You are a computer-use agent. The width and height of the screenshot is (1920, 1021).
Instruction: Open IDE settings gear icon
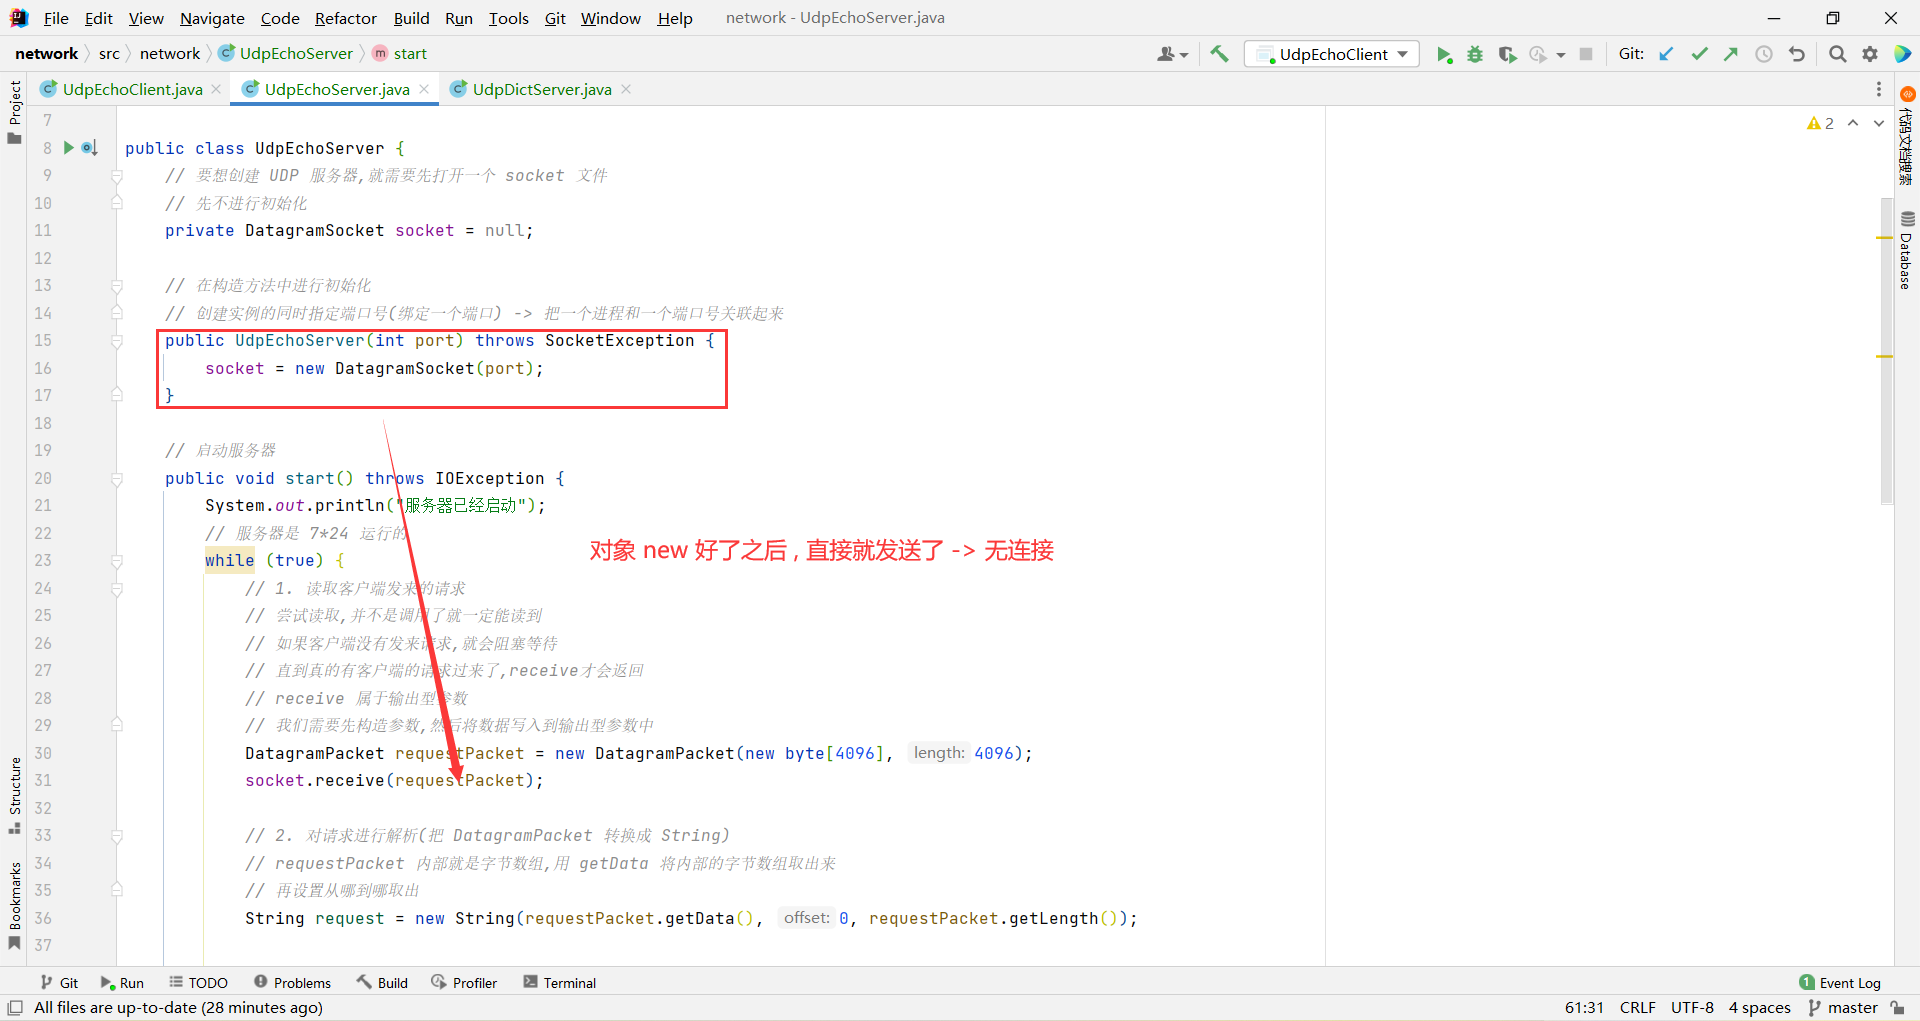tap(1870, 54)
